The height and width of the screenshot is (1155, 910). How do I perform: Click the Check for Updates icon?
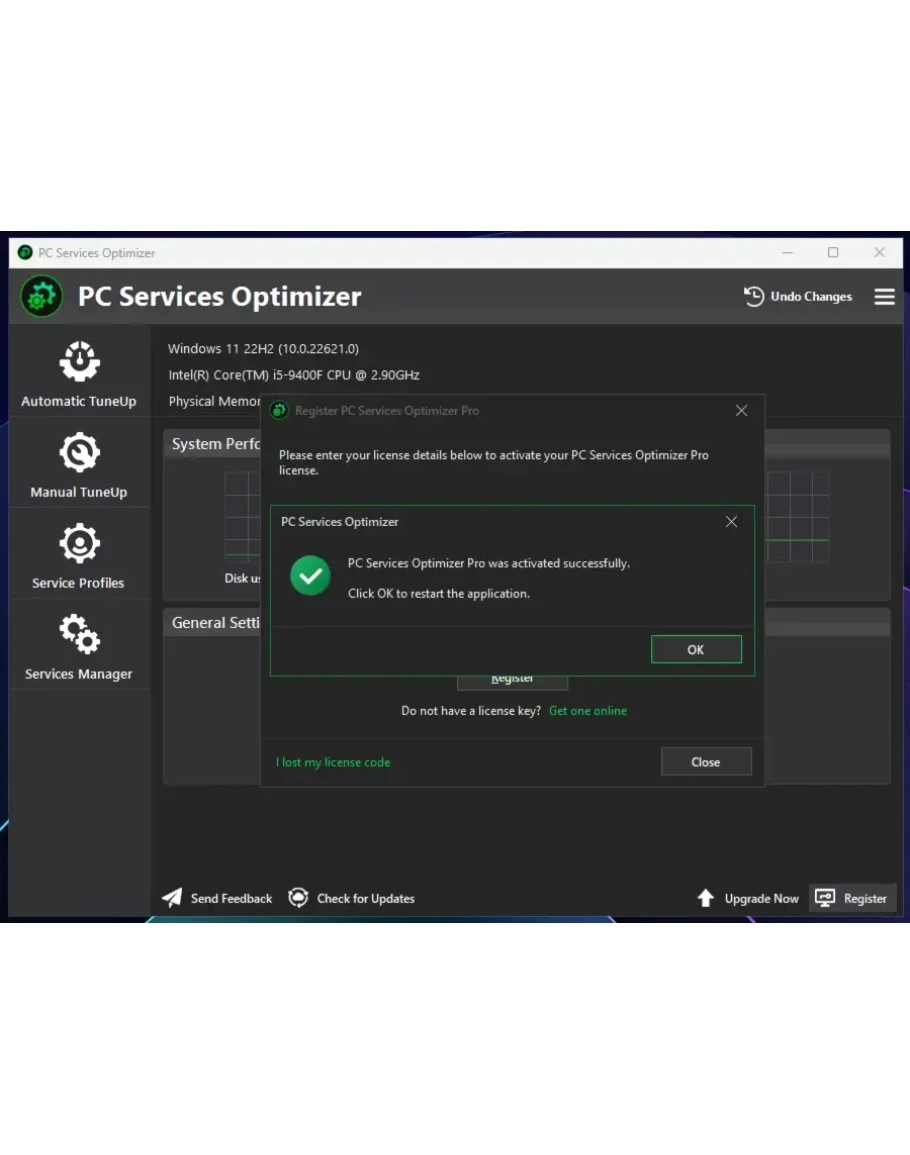[x=298, y=898]
